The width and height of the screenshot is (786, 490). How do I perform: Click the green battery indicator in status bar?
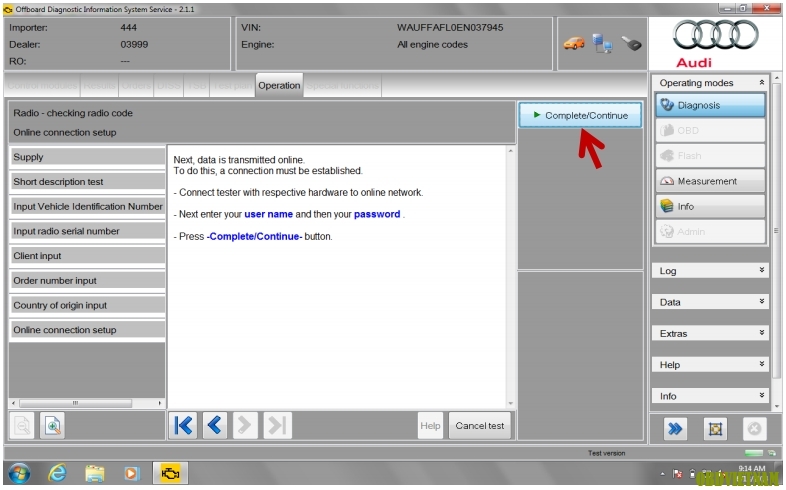click(753, 453)
